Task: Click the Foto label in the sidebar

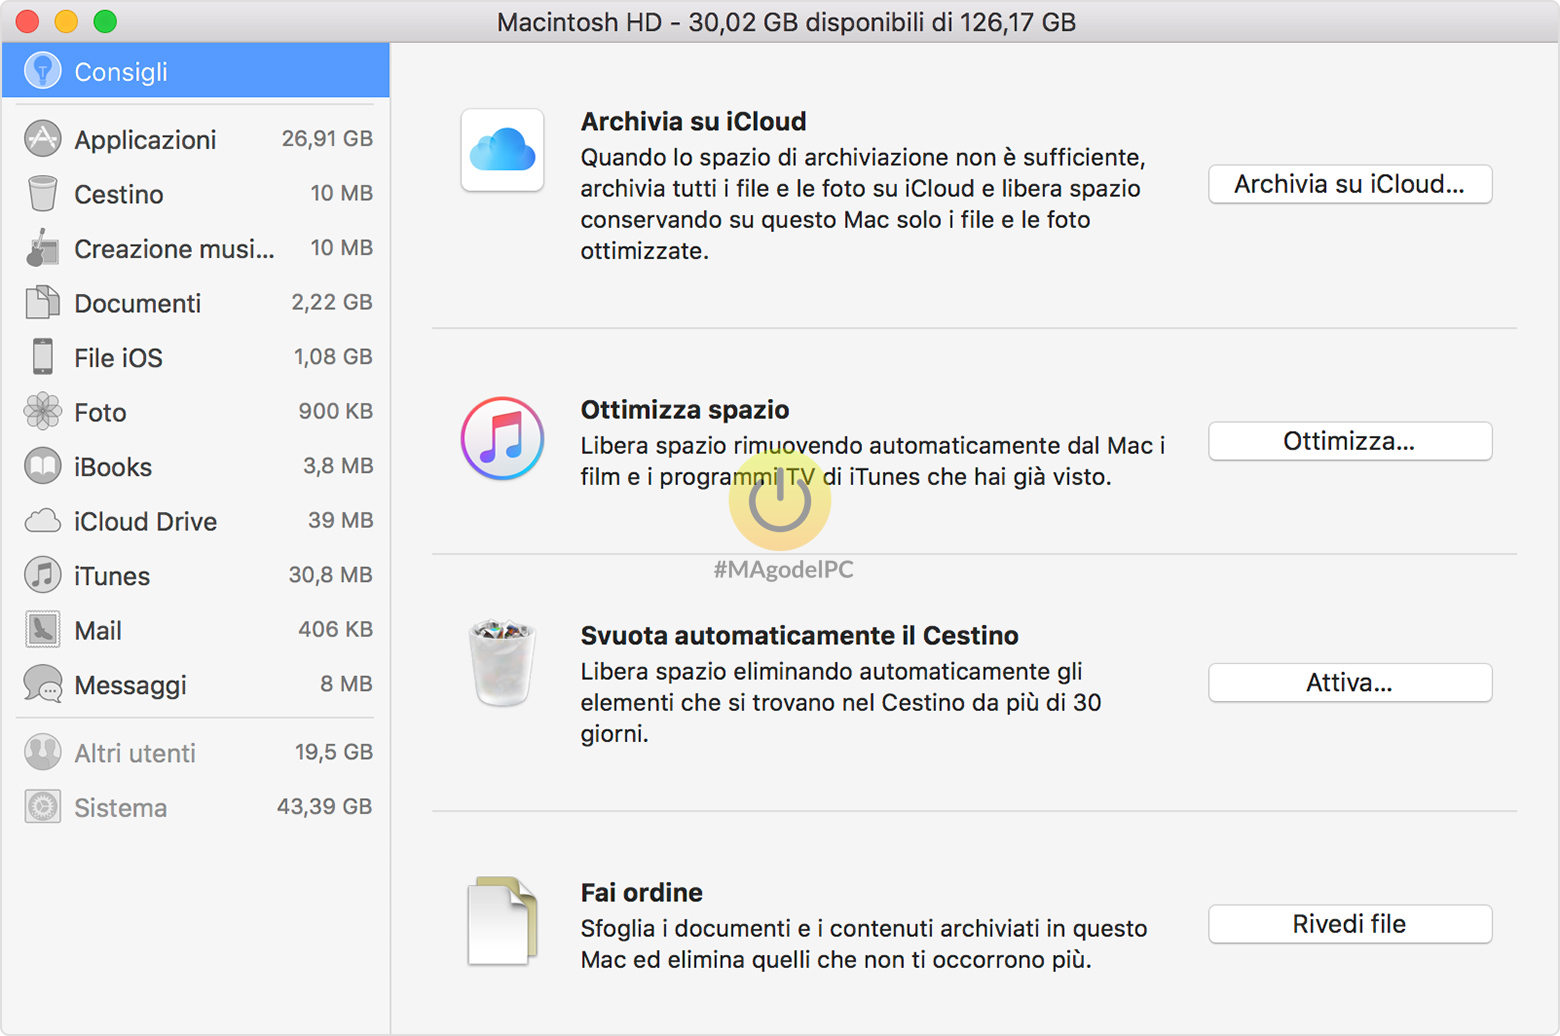Action: coord(100,412)
